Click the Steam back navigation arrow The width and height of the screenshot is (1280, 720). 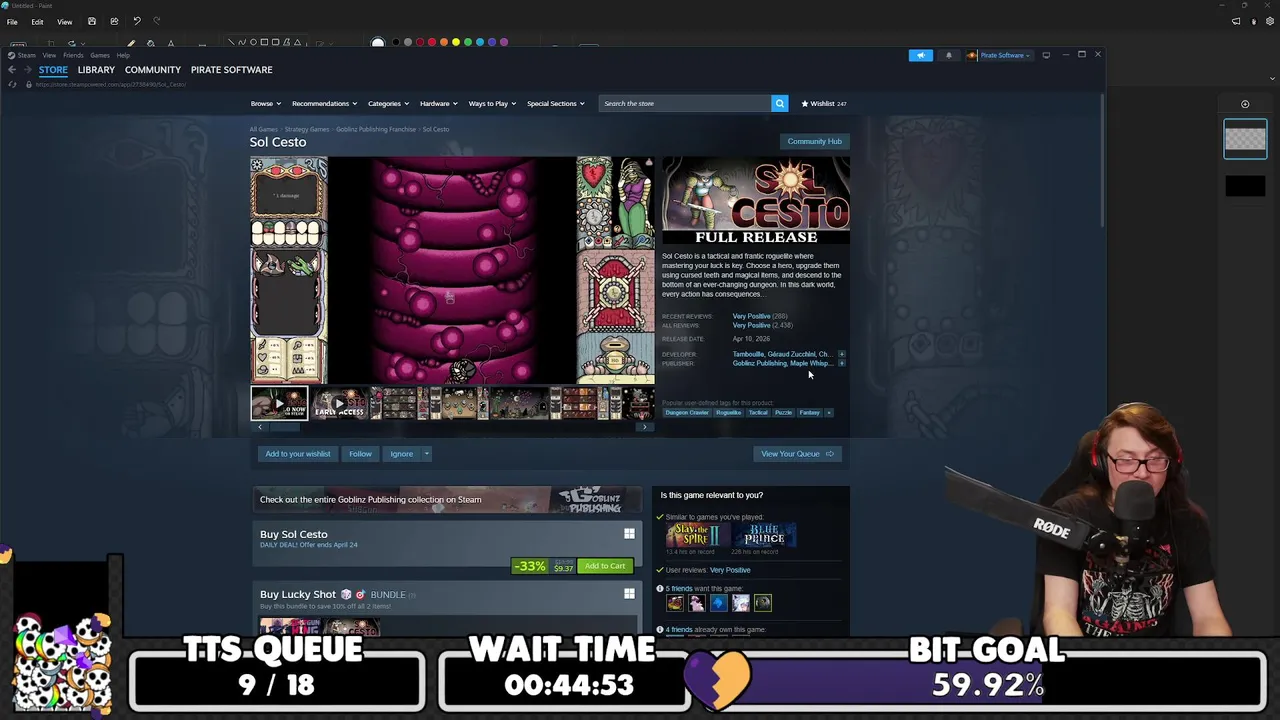click(11, 70)
